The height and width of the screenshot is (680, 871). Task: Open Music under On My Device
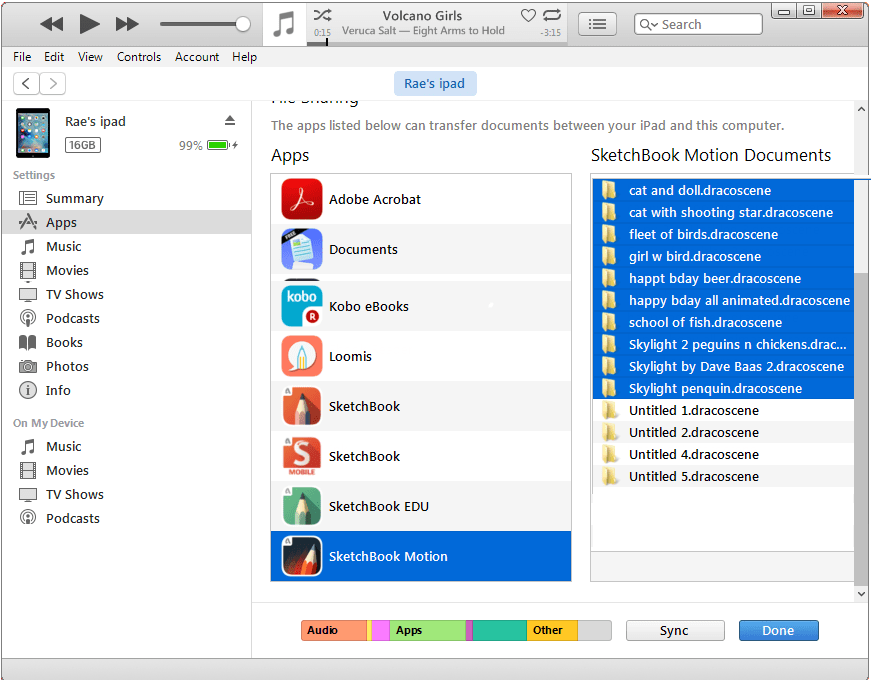click(127, 446)
